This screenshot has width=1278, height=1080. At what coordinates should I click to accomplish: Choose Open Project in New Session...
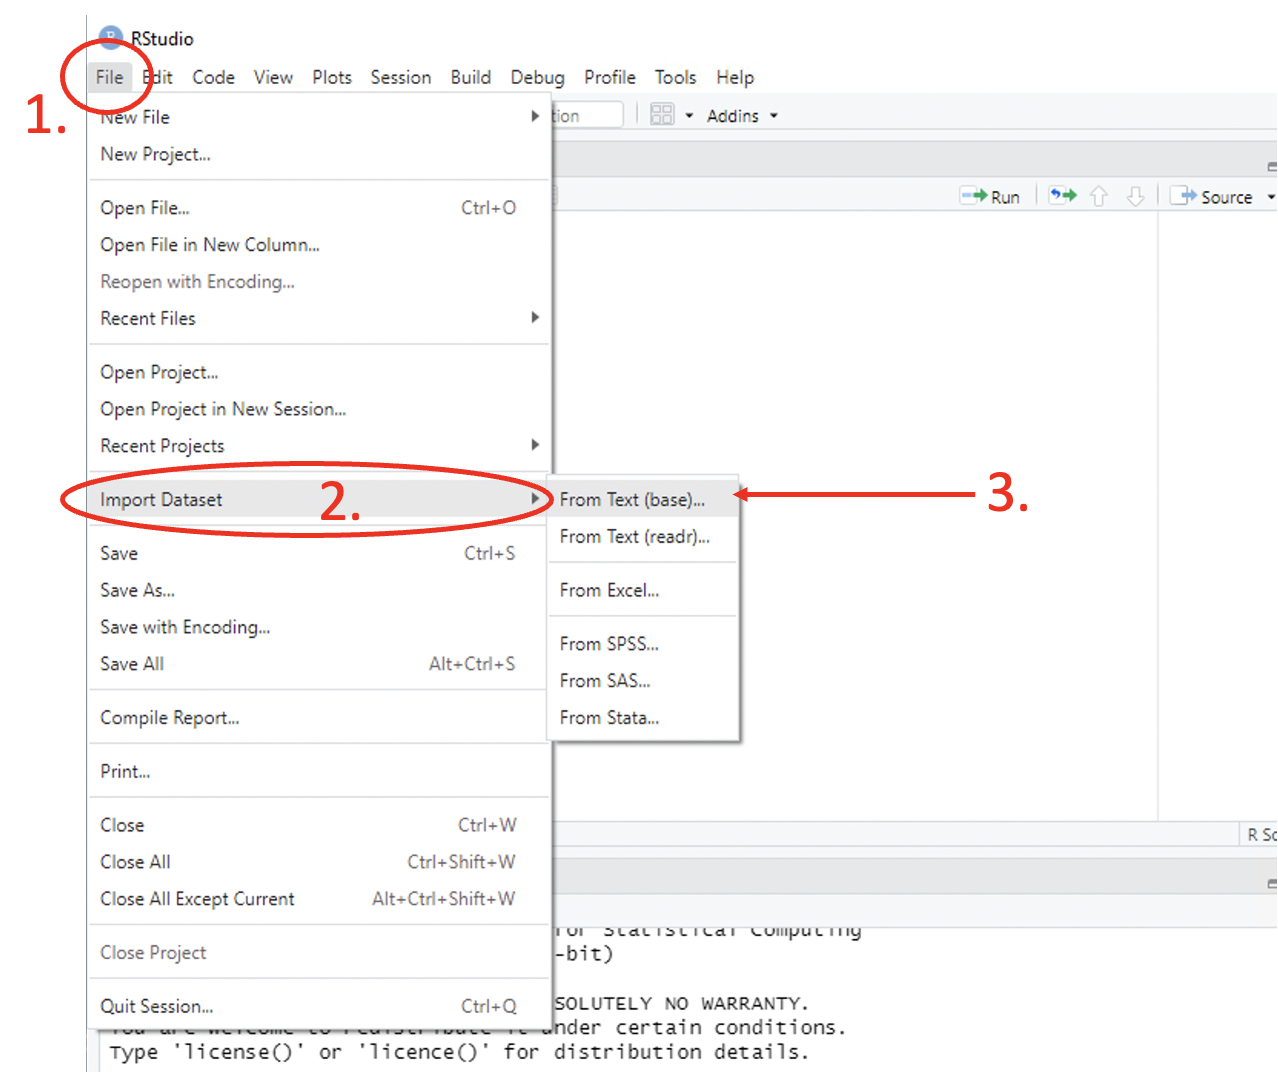click(320, 409)
